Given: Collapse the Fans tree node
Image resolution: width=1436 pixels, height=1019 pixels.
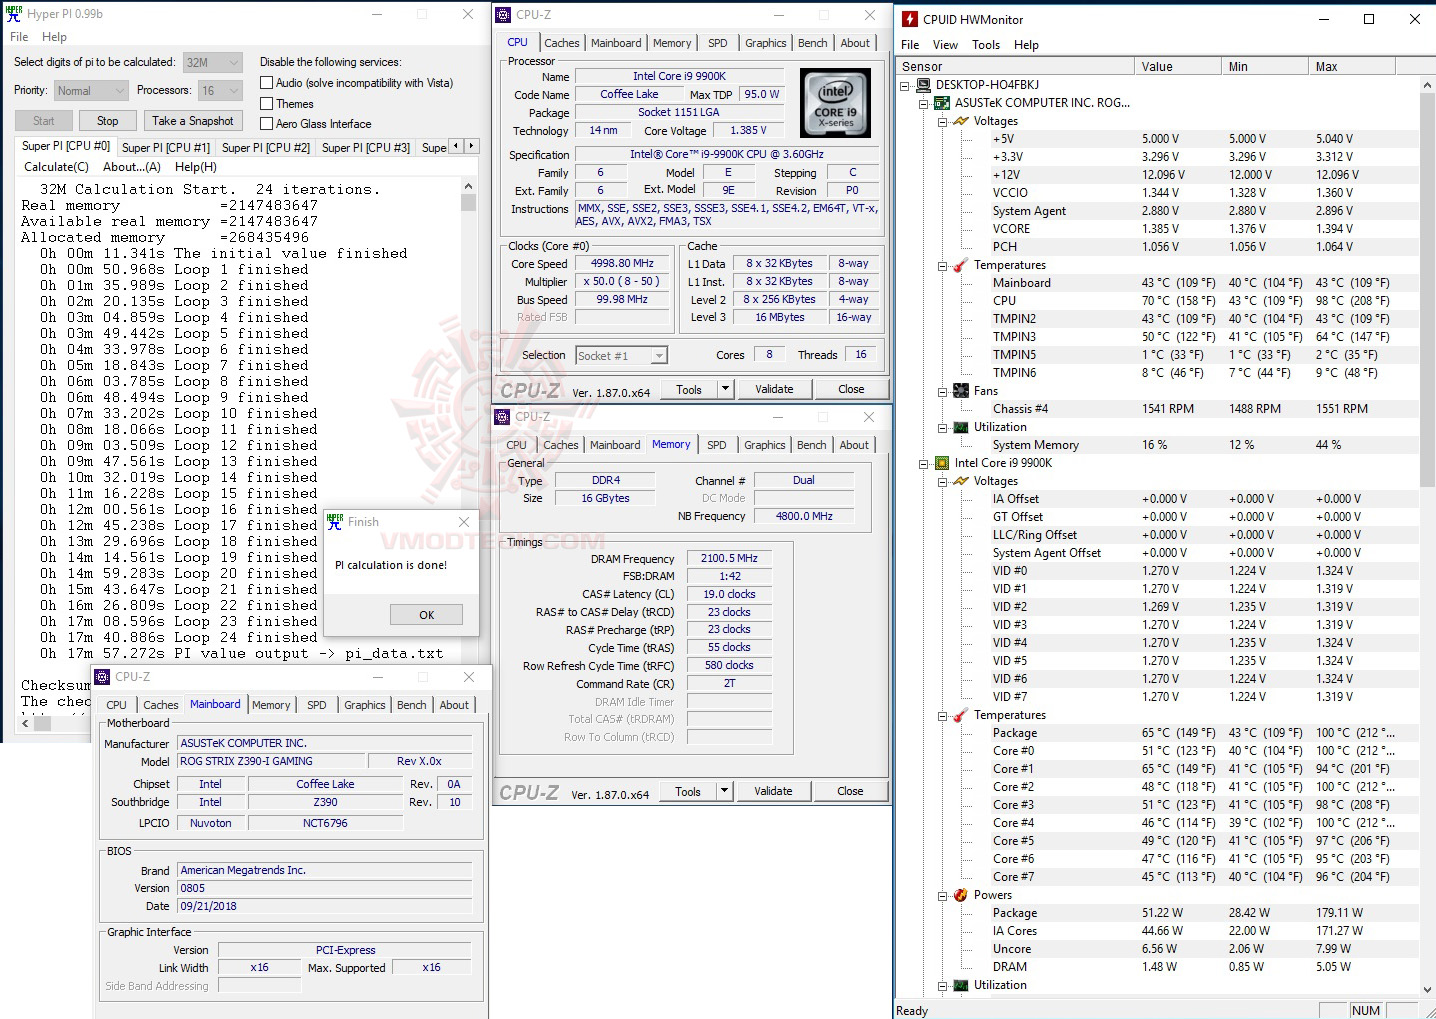Looking at the screenshot, I should [942, 391].
